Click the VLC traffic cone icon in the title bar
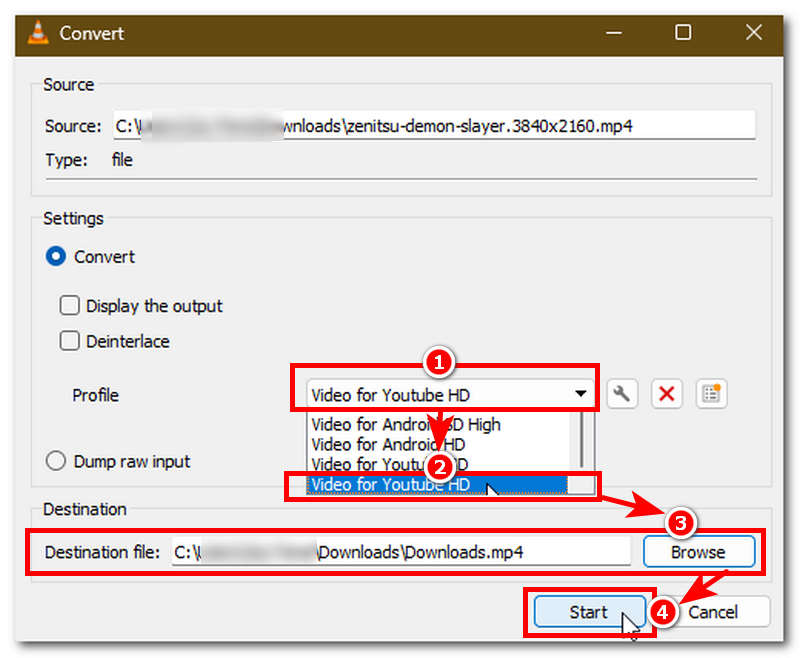The height and width of the screenshot is (658, 800). coord(36,33)
